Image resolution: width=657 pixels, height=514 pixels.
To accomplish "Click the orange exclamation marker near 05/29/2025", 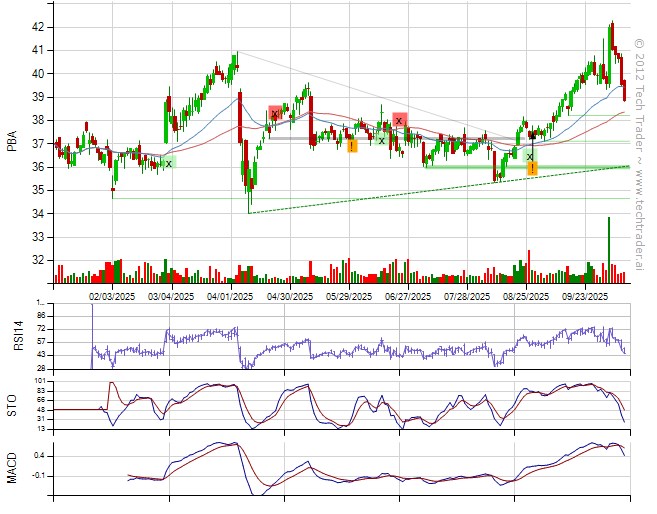I will click(x=352, y=146).
